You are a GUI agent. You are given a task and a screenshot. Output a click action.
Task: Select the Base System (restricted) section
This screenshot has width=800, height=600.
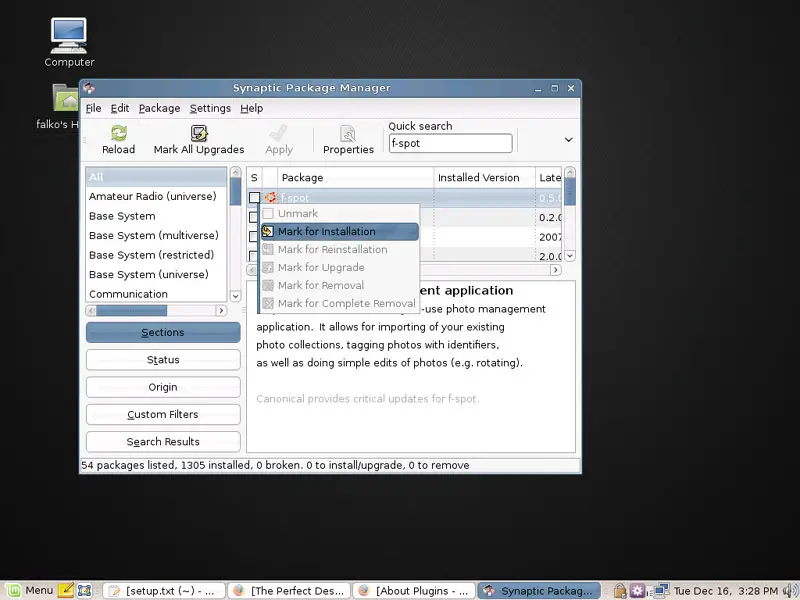coord(156,255)
